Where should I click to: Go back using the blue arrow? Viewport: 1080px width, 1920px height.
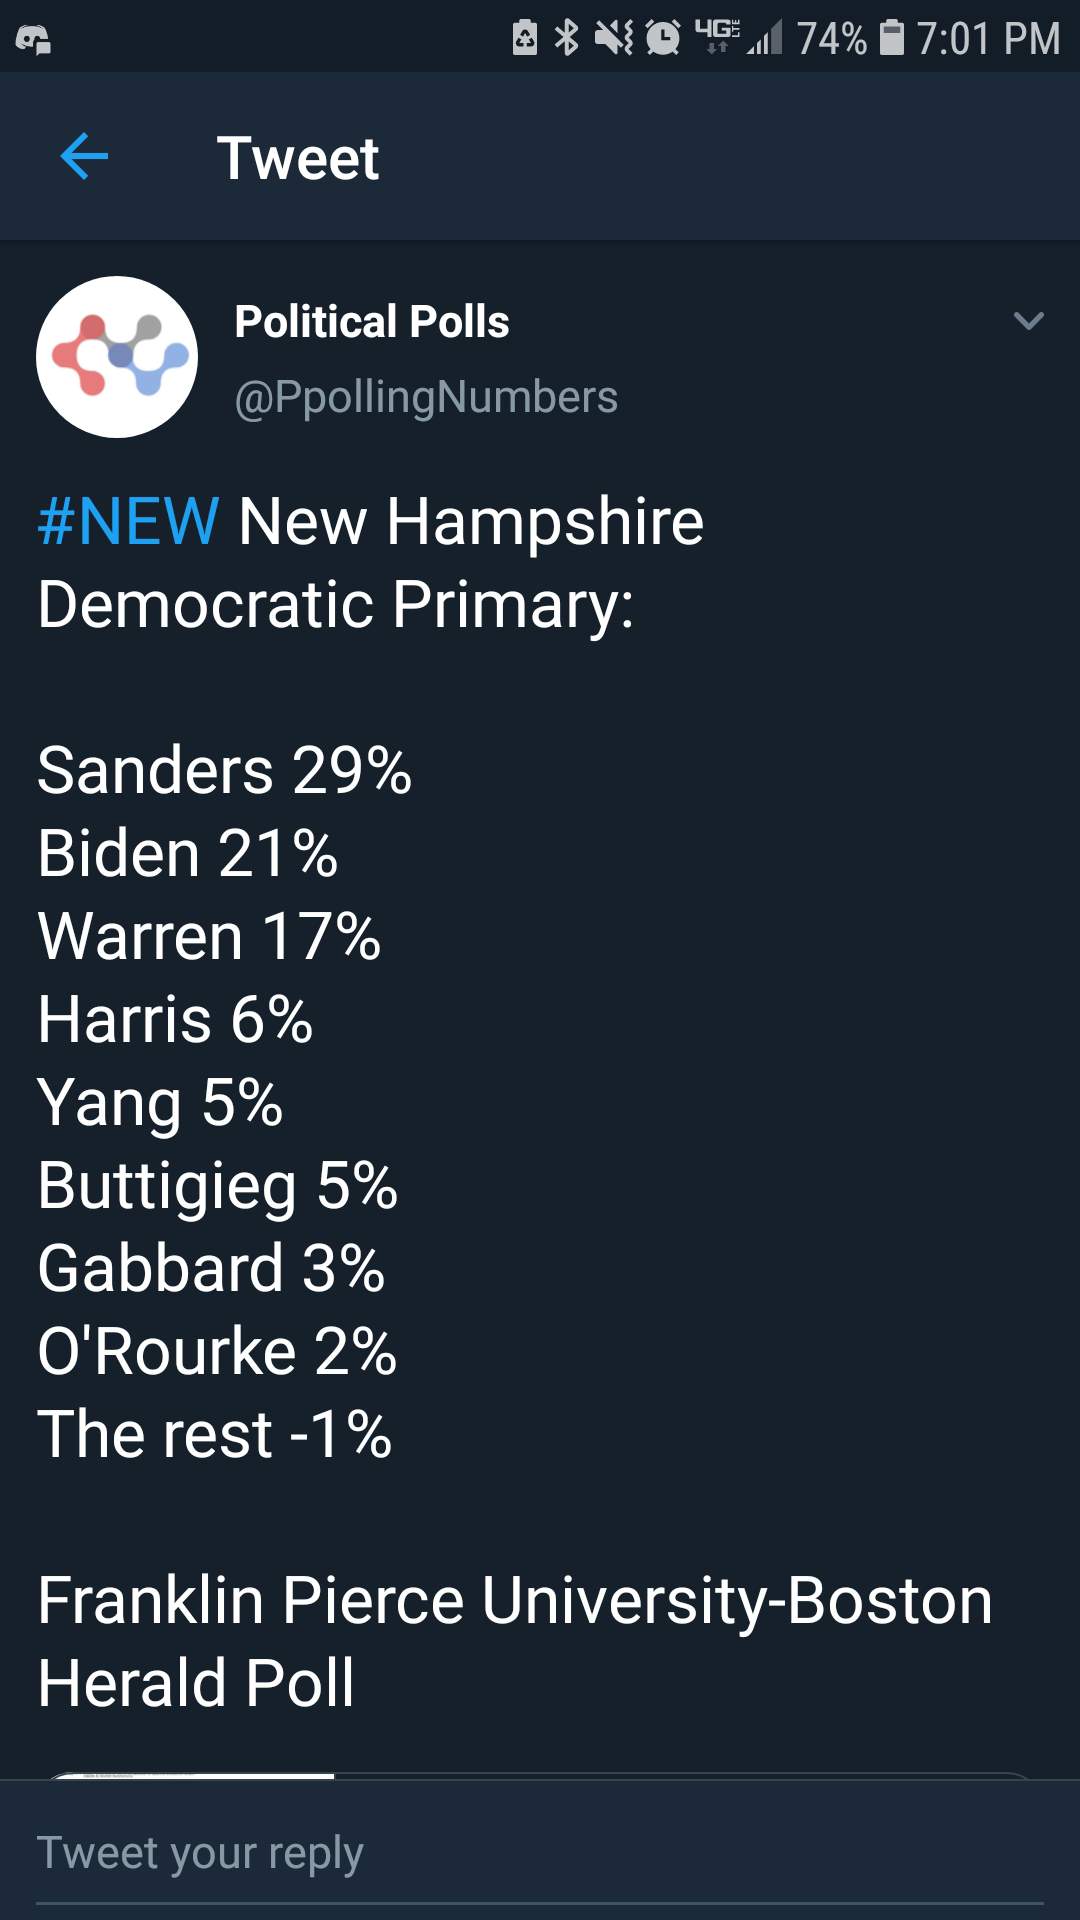84,157
